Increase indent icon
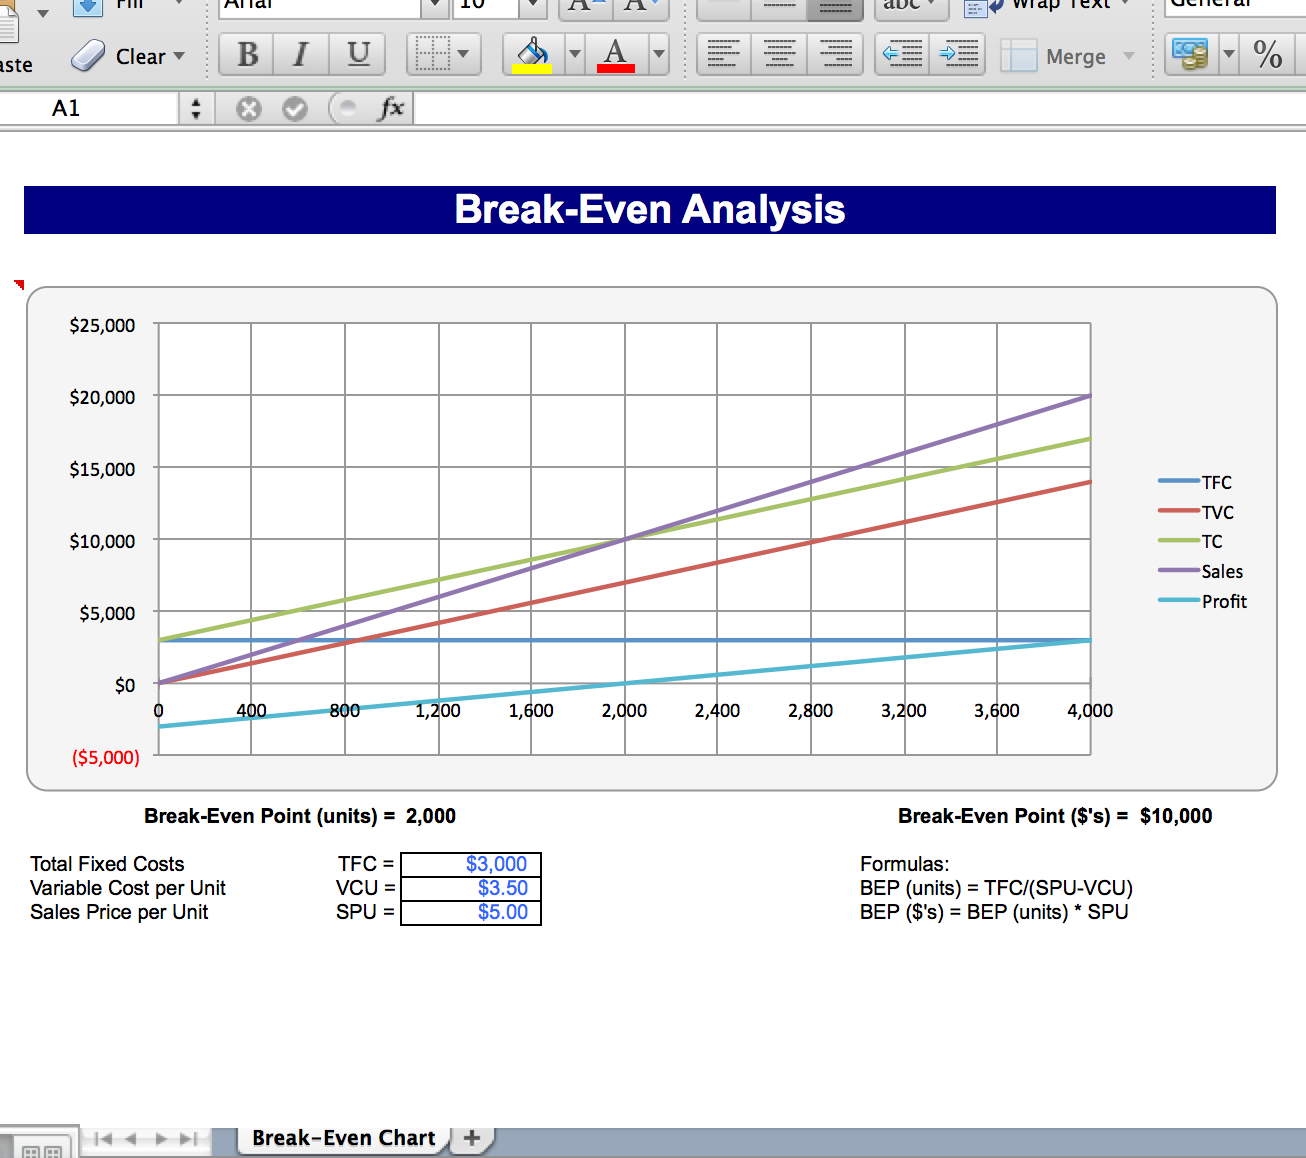The image size is (1306, 1158). [958, 54]
